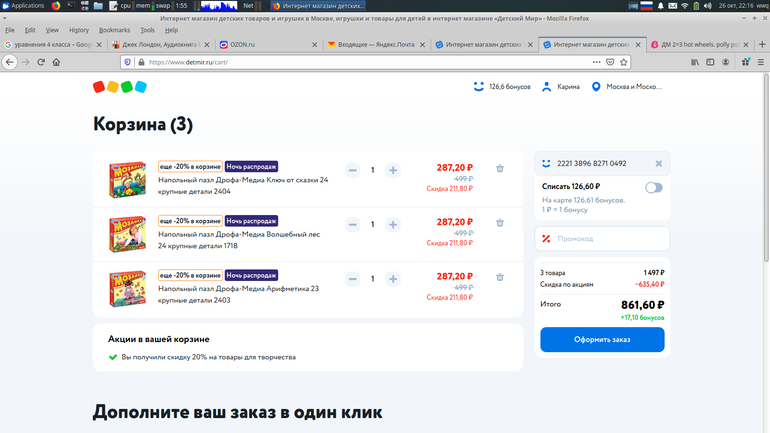Delete the Ключ от сказки puzzle from cart
Viewport: 770px width, 433px height.
click(x=500, y=169)
